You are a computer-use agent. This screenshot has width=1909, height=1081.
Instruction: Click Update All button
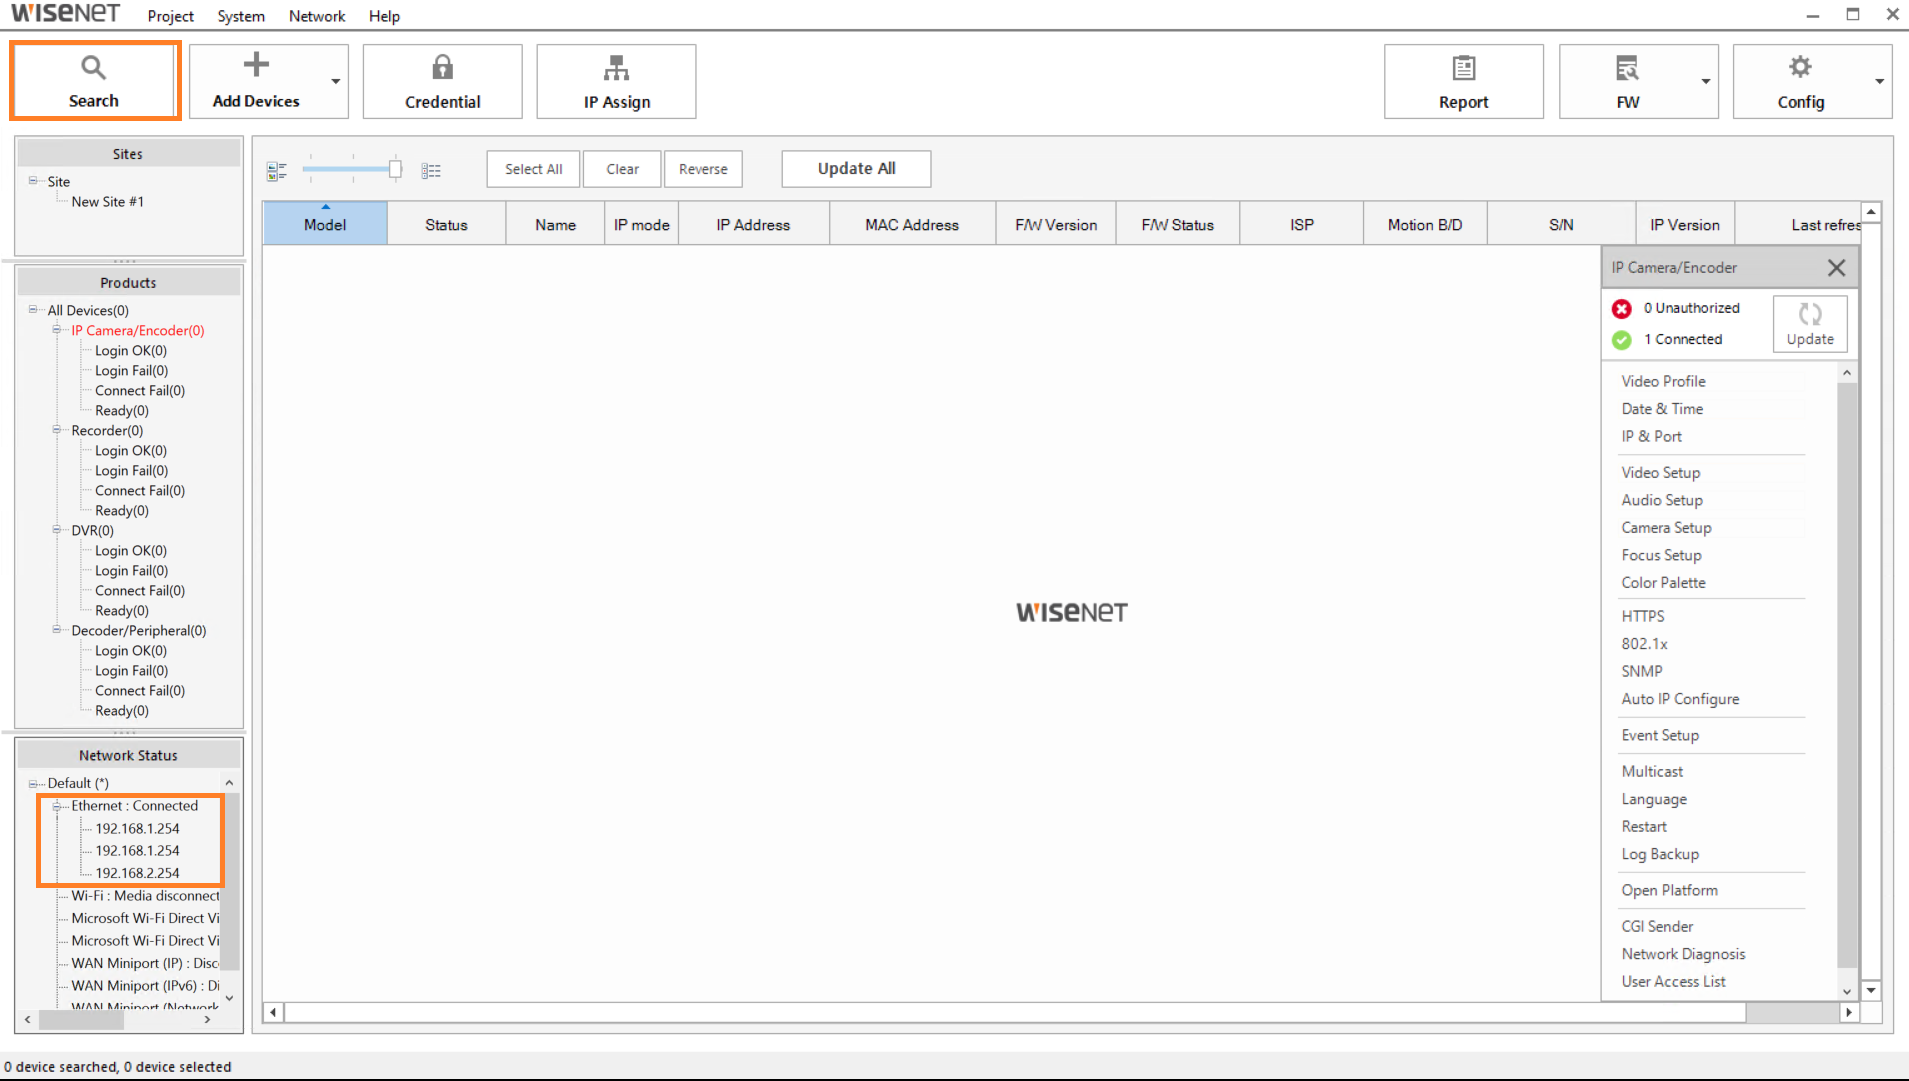[857, 169]
